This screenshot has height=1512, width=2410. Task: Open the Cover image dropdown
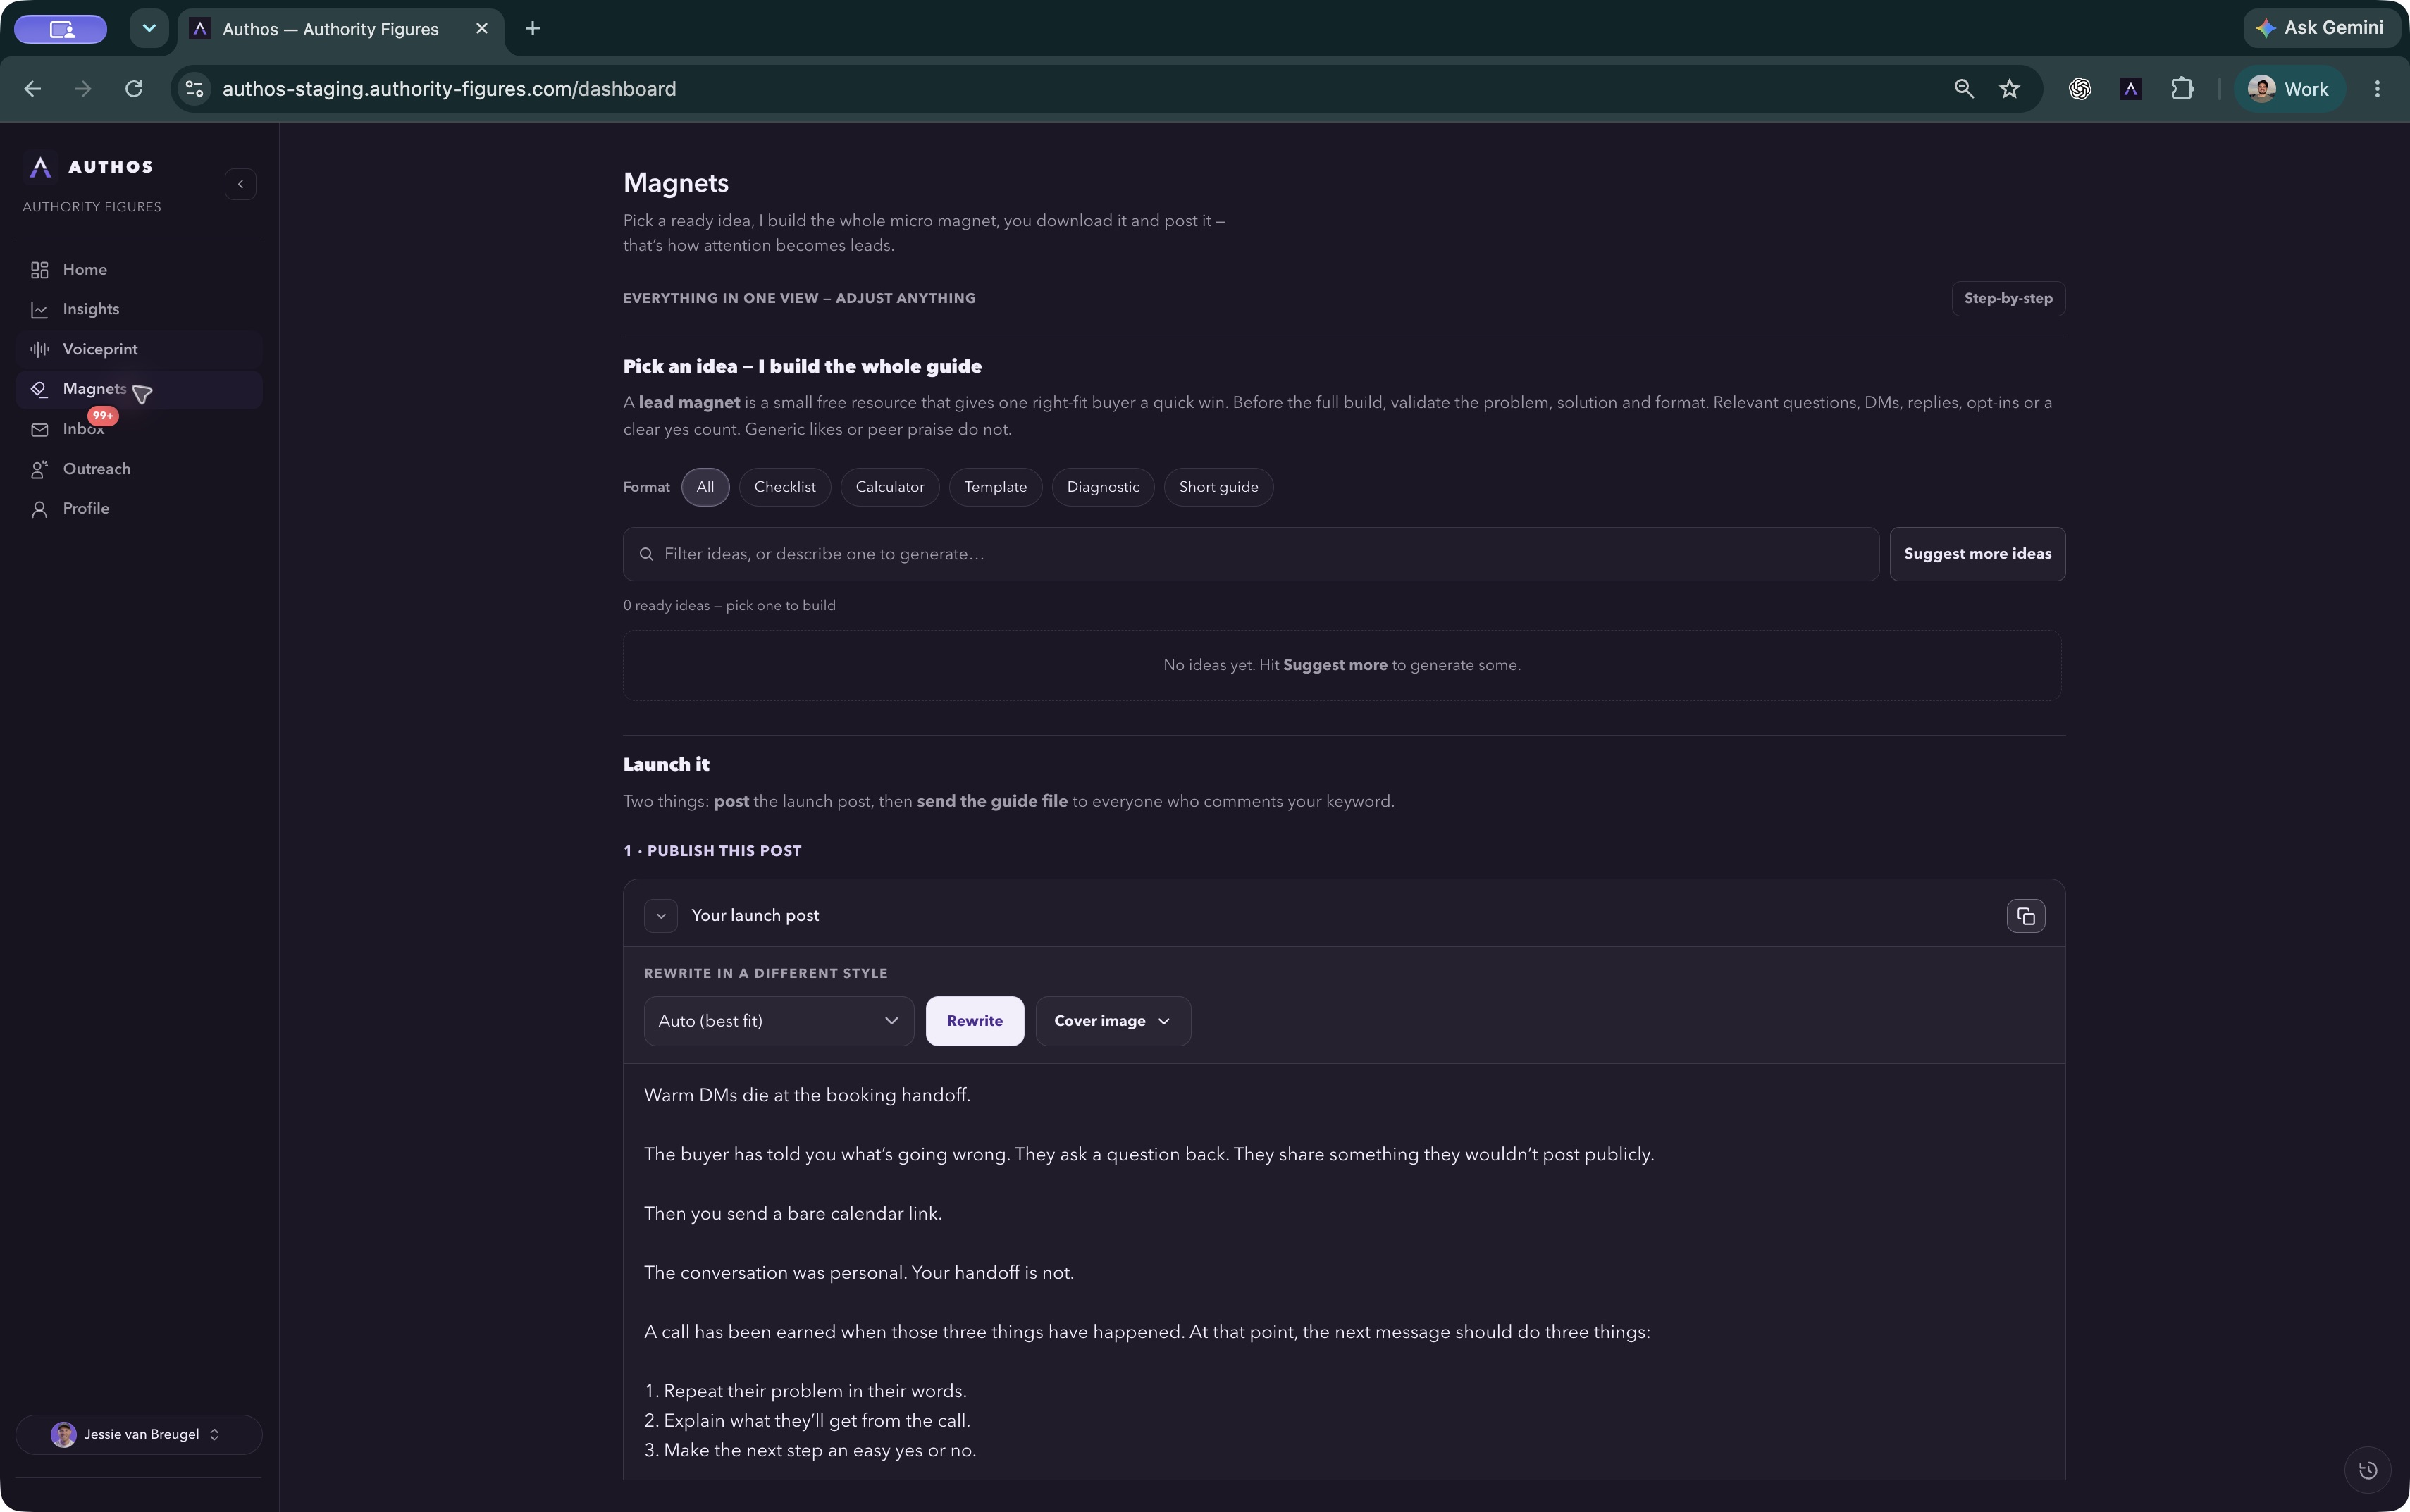click(1113, 1021)
